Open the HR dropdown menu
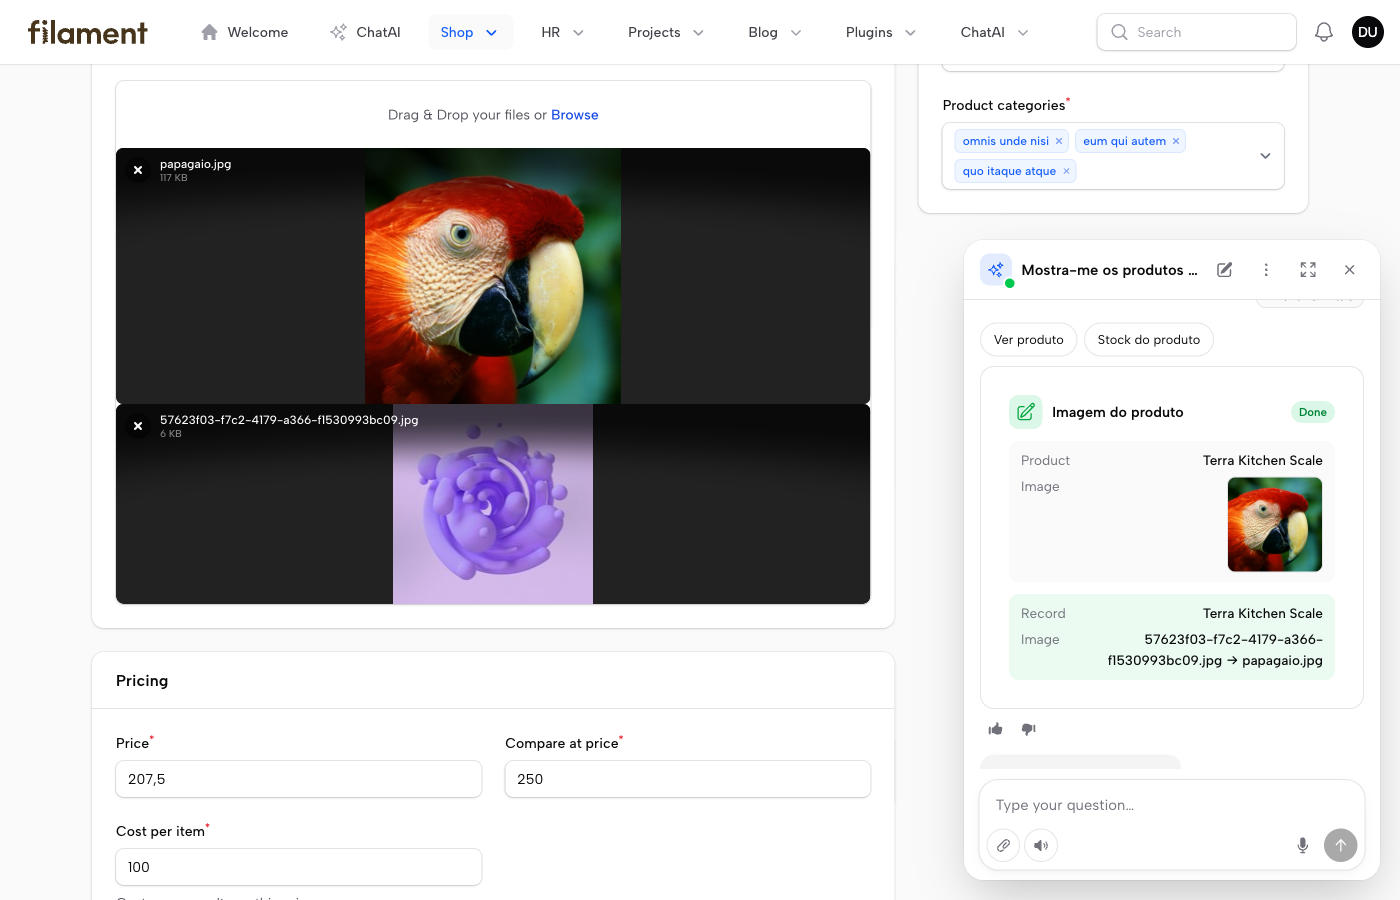 coord(563,32)
